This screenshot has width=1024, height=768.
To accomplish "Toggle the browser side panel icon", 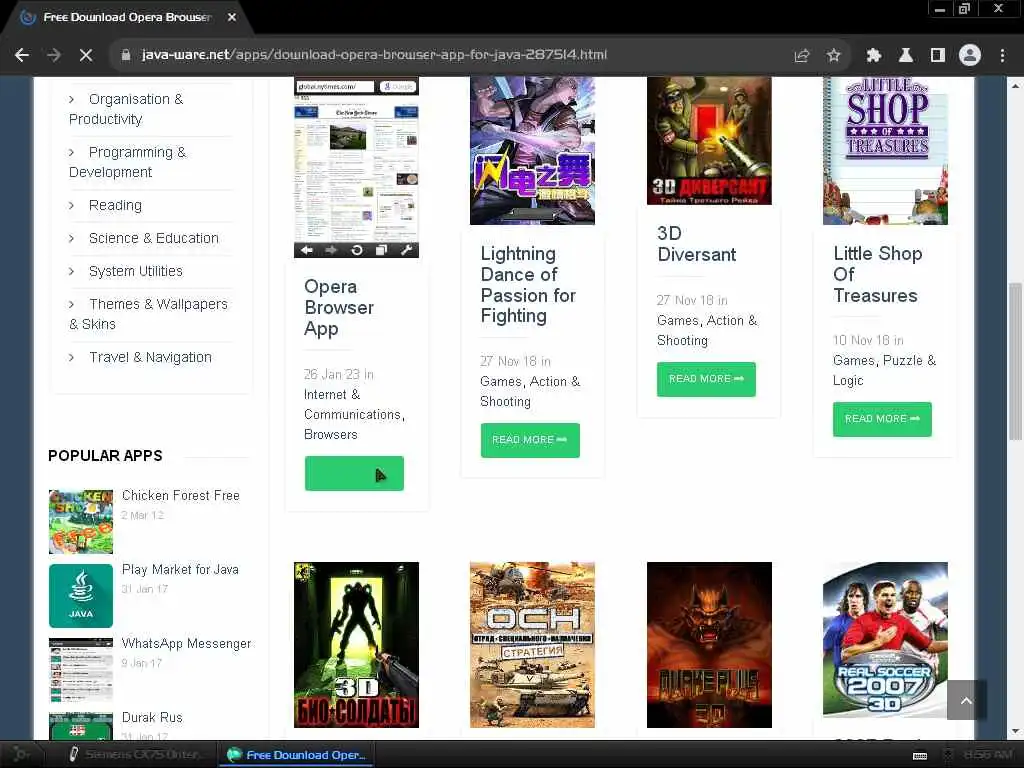I will [938, 56].
